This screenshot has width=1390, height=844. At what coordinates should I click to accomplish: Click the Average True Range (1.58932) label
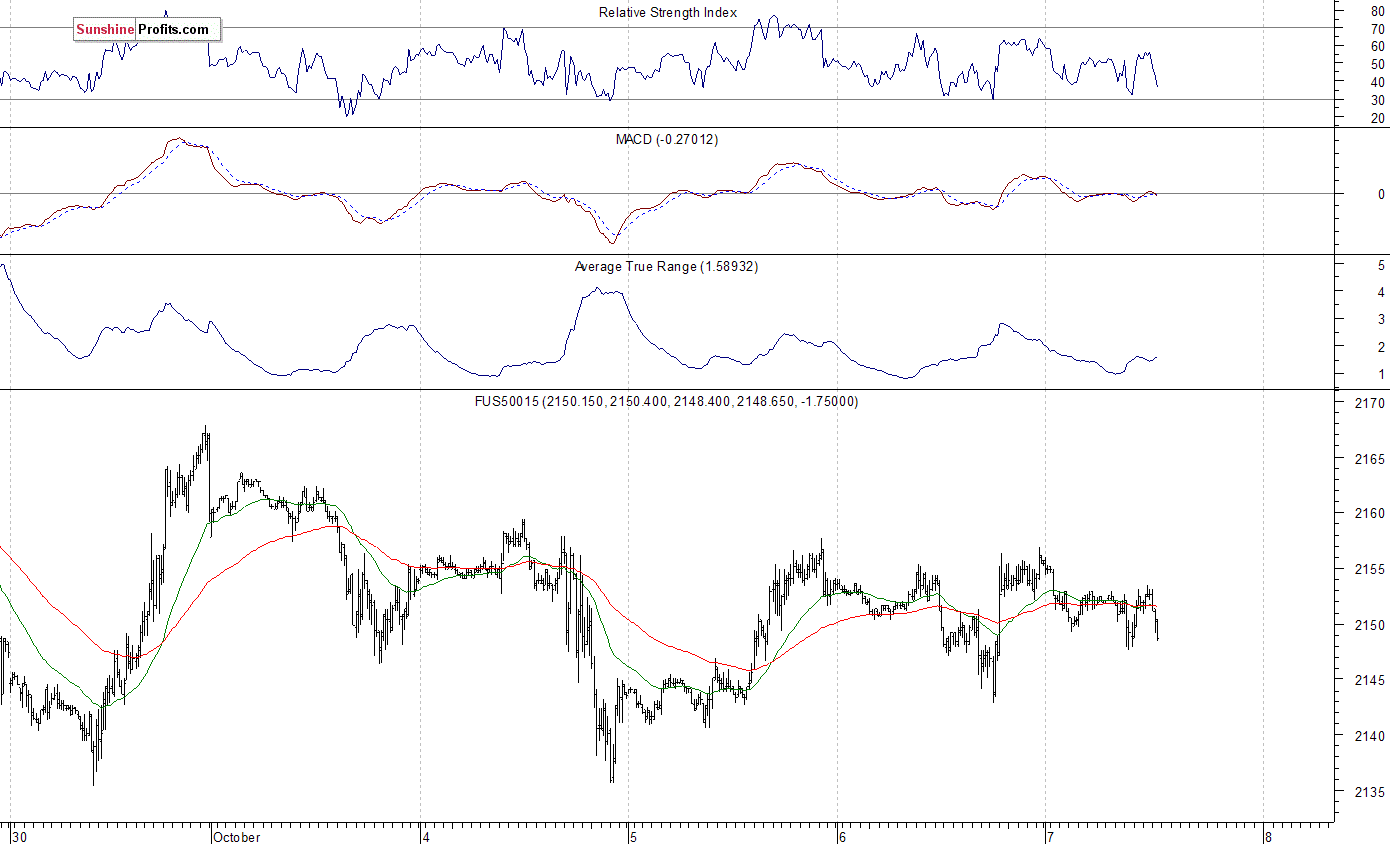coord(666,267)
